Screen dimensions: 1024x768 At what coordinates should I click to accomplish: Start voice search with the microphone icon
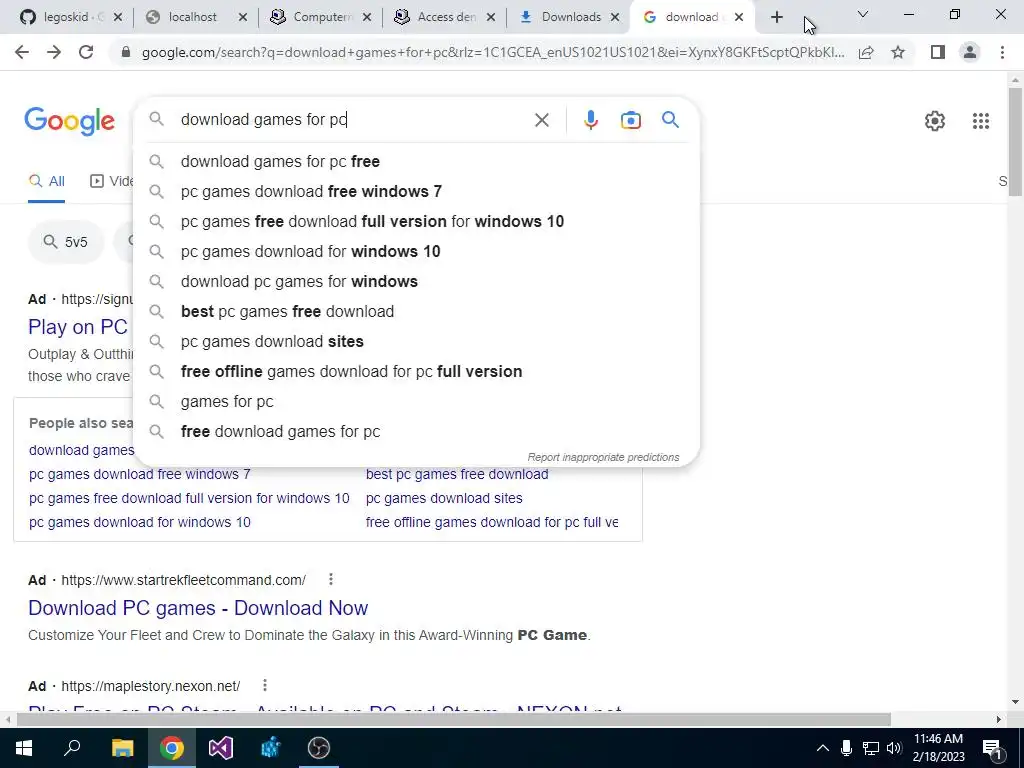tap(590, 120)
